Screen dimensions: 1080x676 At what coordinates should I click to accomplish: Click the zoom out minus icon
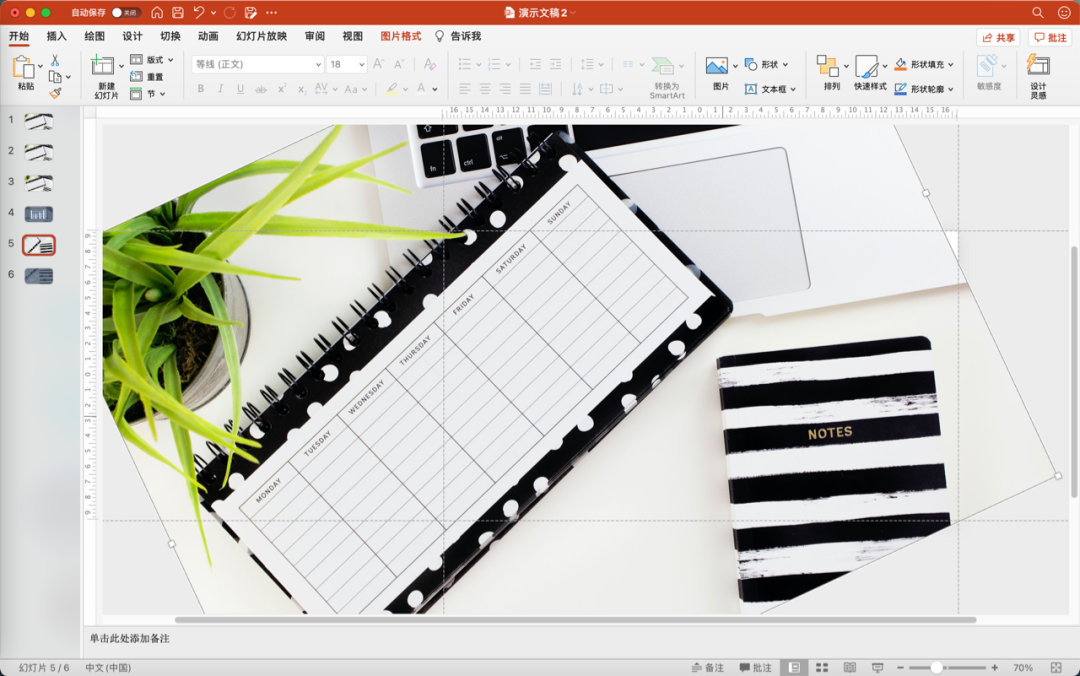click(x=900, y=667)
